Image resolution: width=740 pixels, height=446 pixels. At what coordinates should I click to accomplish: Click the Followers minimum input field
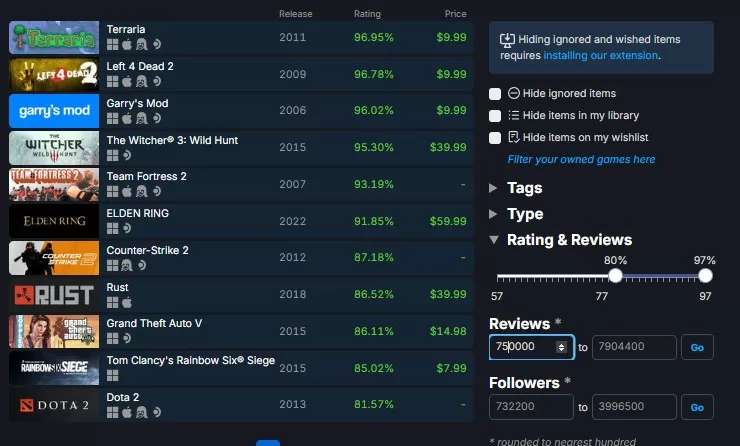tap(531, 407)
